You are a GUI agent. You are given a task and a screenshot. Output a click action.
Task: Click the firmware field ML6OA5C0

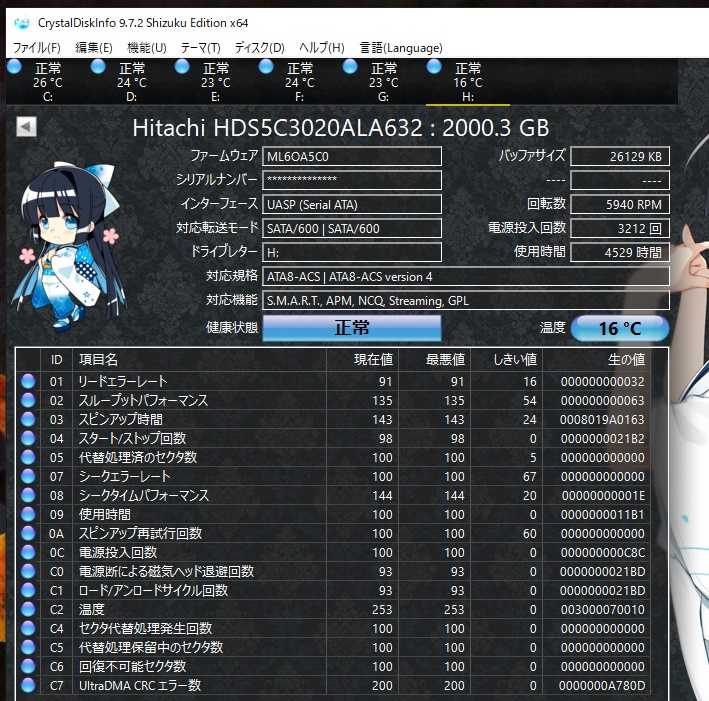351,156
